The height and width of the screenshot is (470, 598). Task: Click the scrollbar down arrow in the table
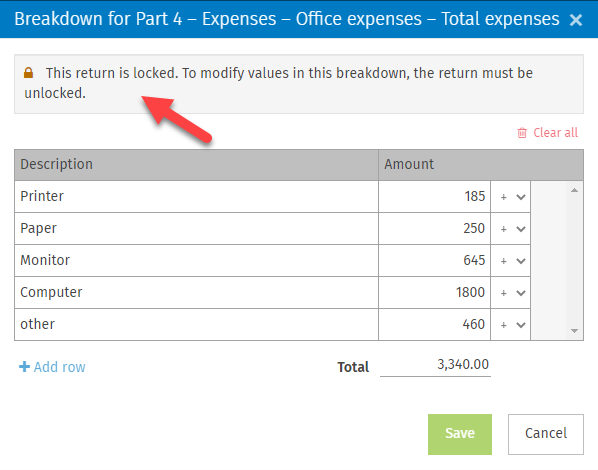[574, 331]
